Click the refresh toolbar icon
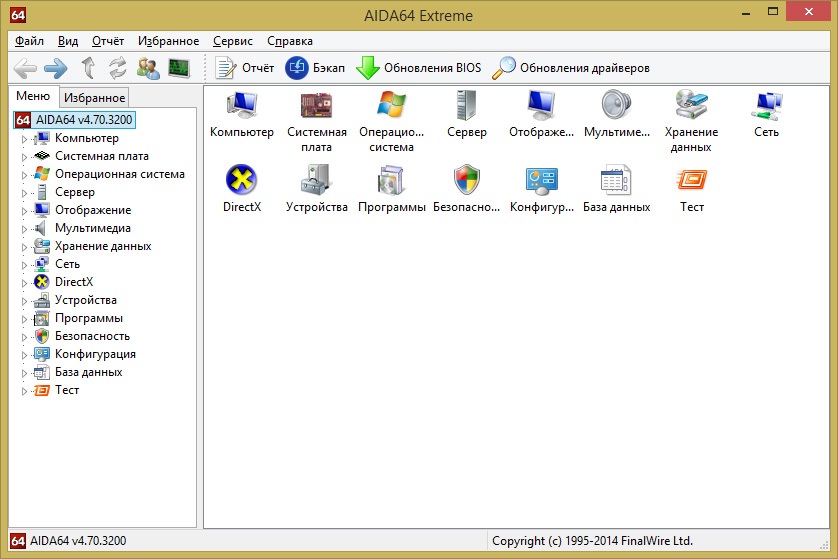 [118, 68]
